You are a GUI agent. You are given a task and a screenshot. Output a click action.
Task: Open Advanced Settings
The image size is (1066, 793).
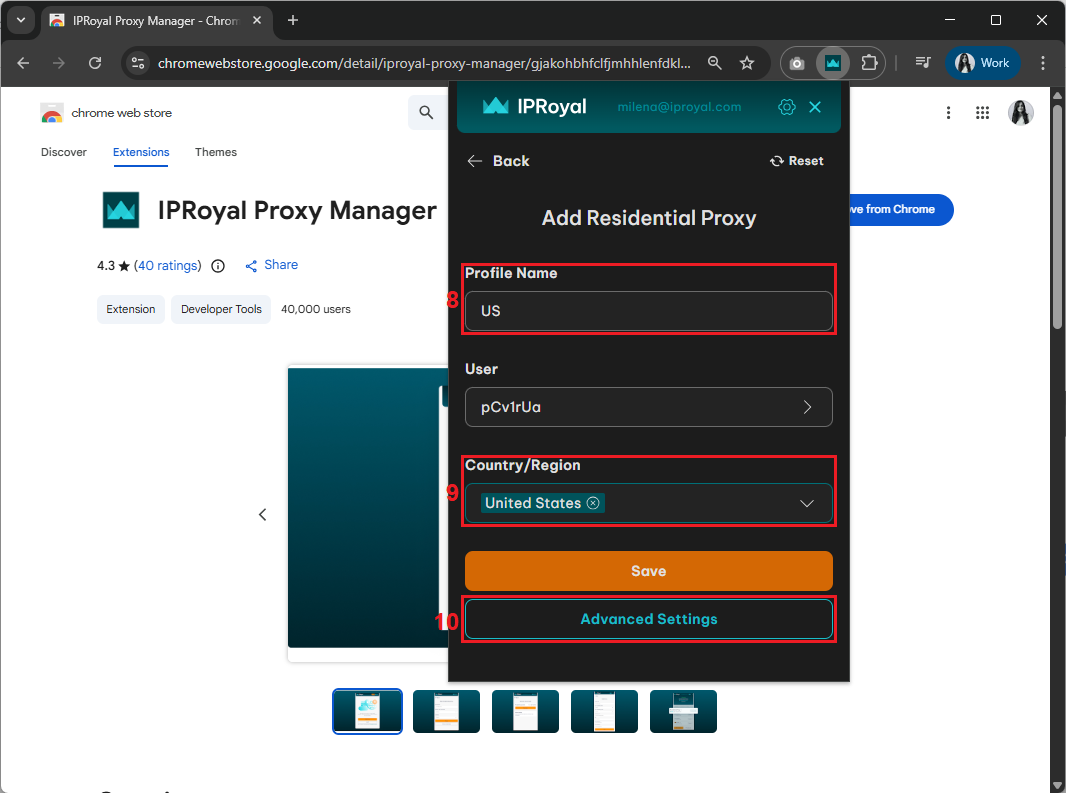[x=648, y=619]
